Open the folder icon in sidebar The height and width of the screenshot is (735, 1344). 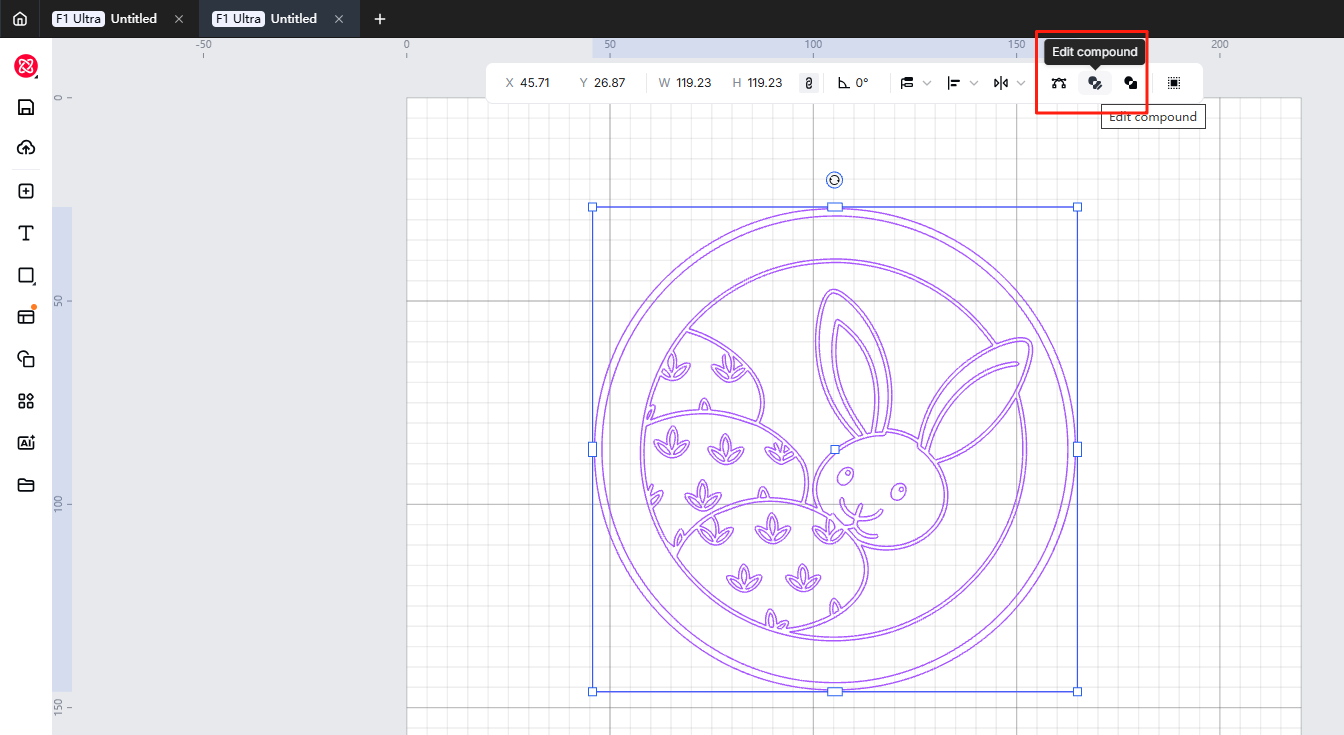tap(26, 485)
